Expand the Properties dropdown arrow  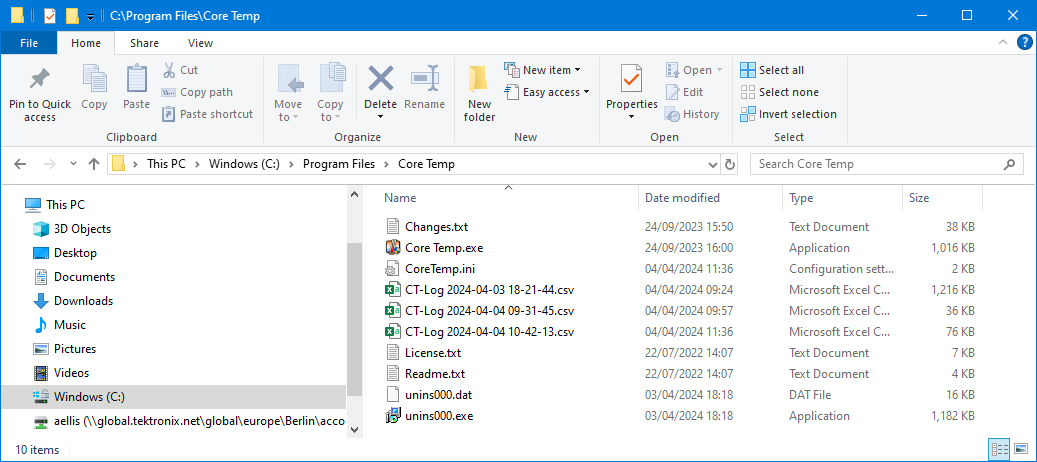tap(632, 117)
